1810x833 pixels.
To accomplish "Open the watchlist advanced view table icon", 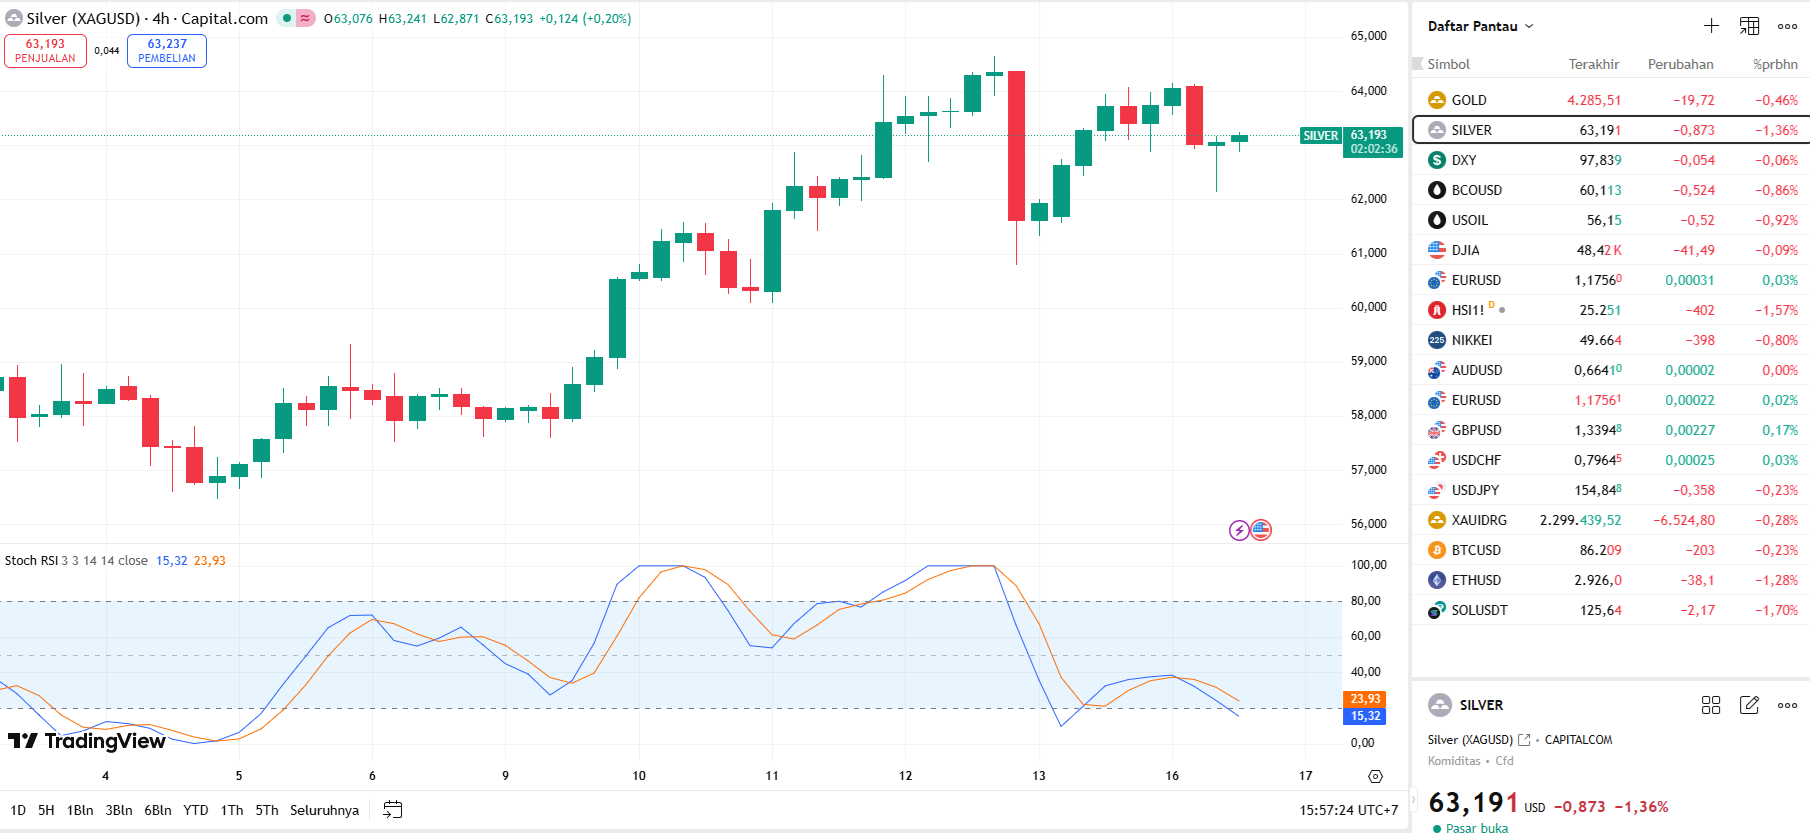I will (1749, 26).
